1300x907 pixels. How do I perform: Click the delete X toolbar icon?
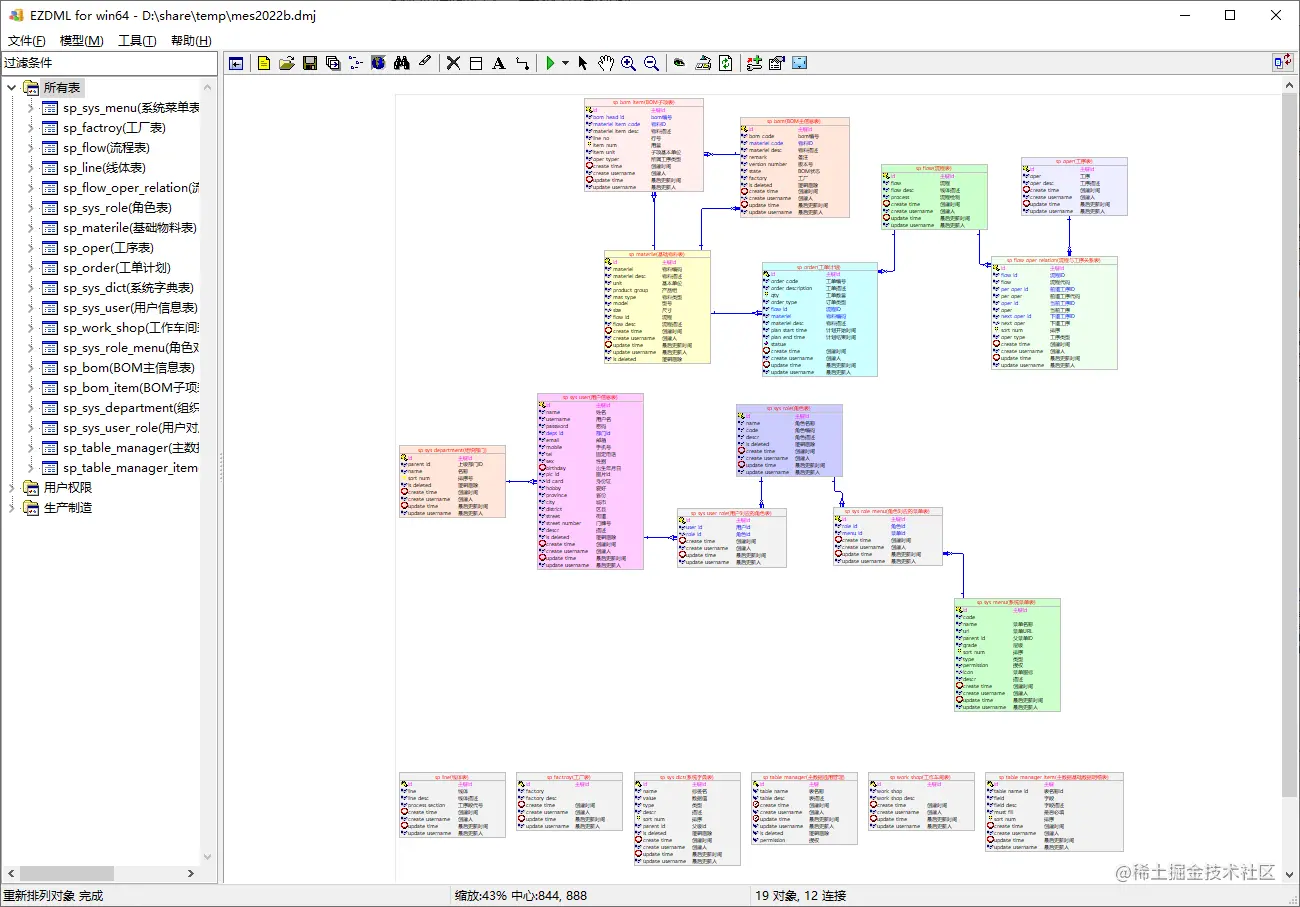453,63
